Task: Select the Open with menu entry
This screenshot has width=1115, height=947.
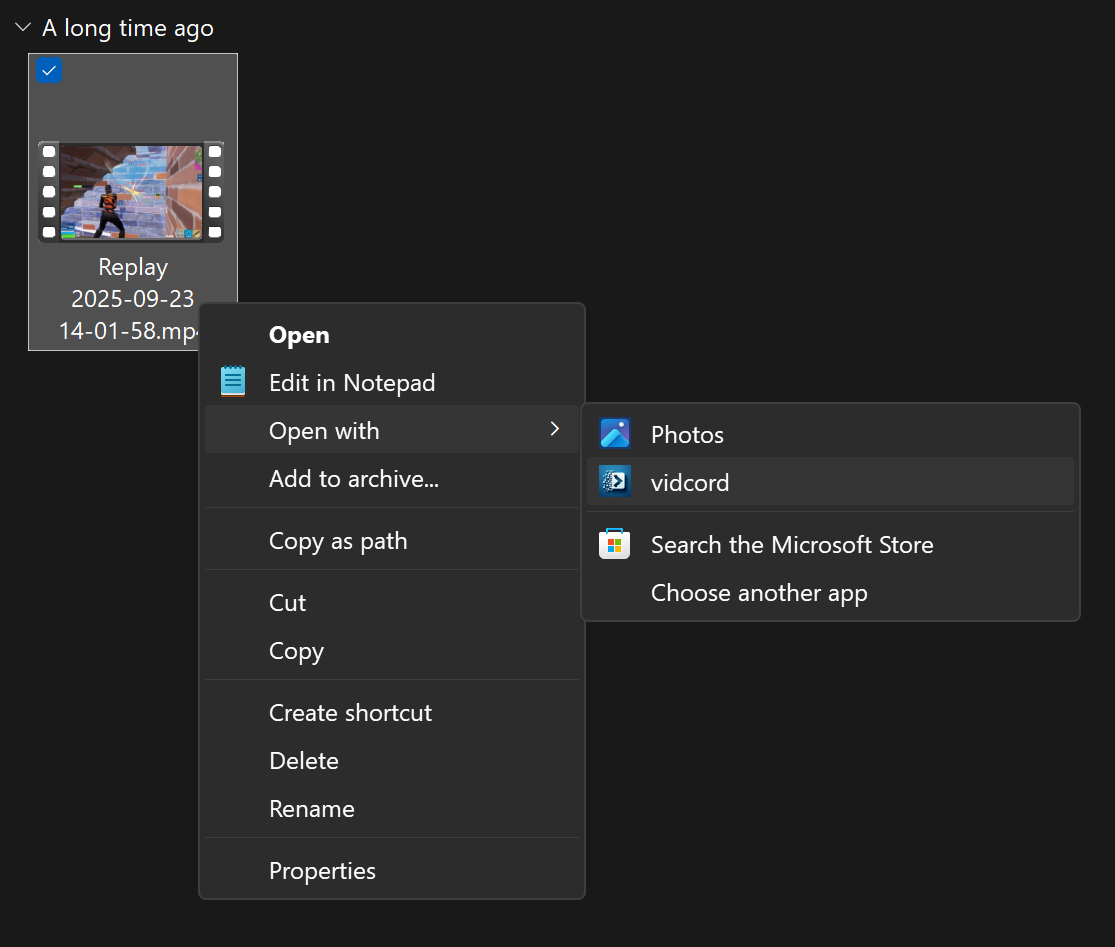Action: click(392, 430)
